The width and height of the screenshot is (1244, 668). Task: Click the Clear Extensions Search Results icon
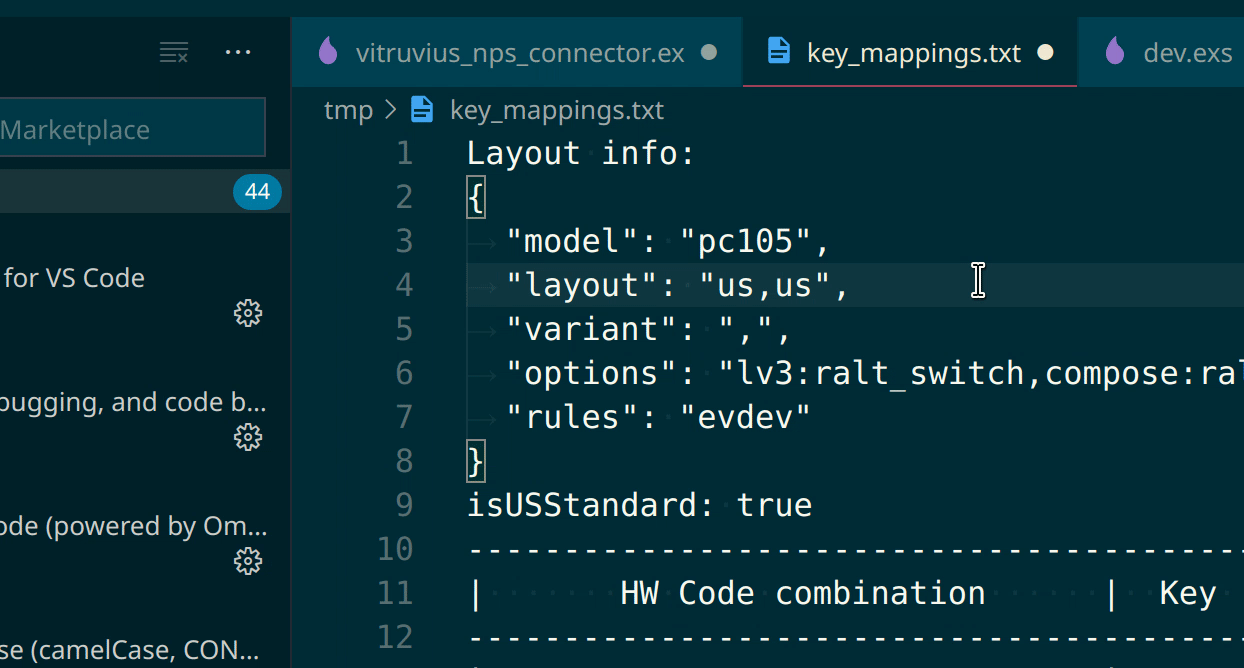(174, 52)
